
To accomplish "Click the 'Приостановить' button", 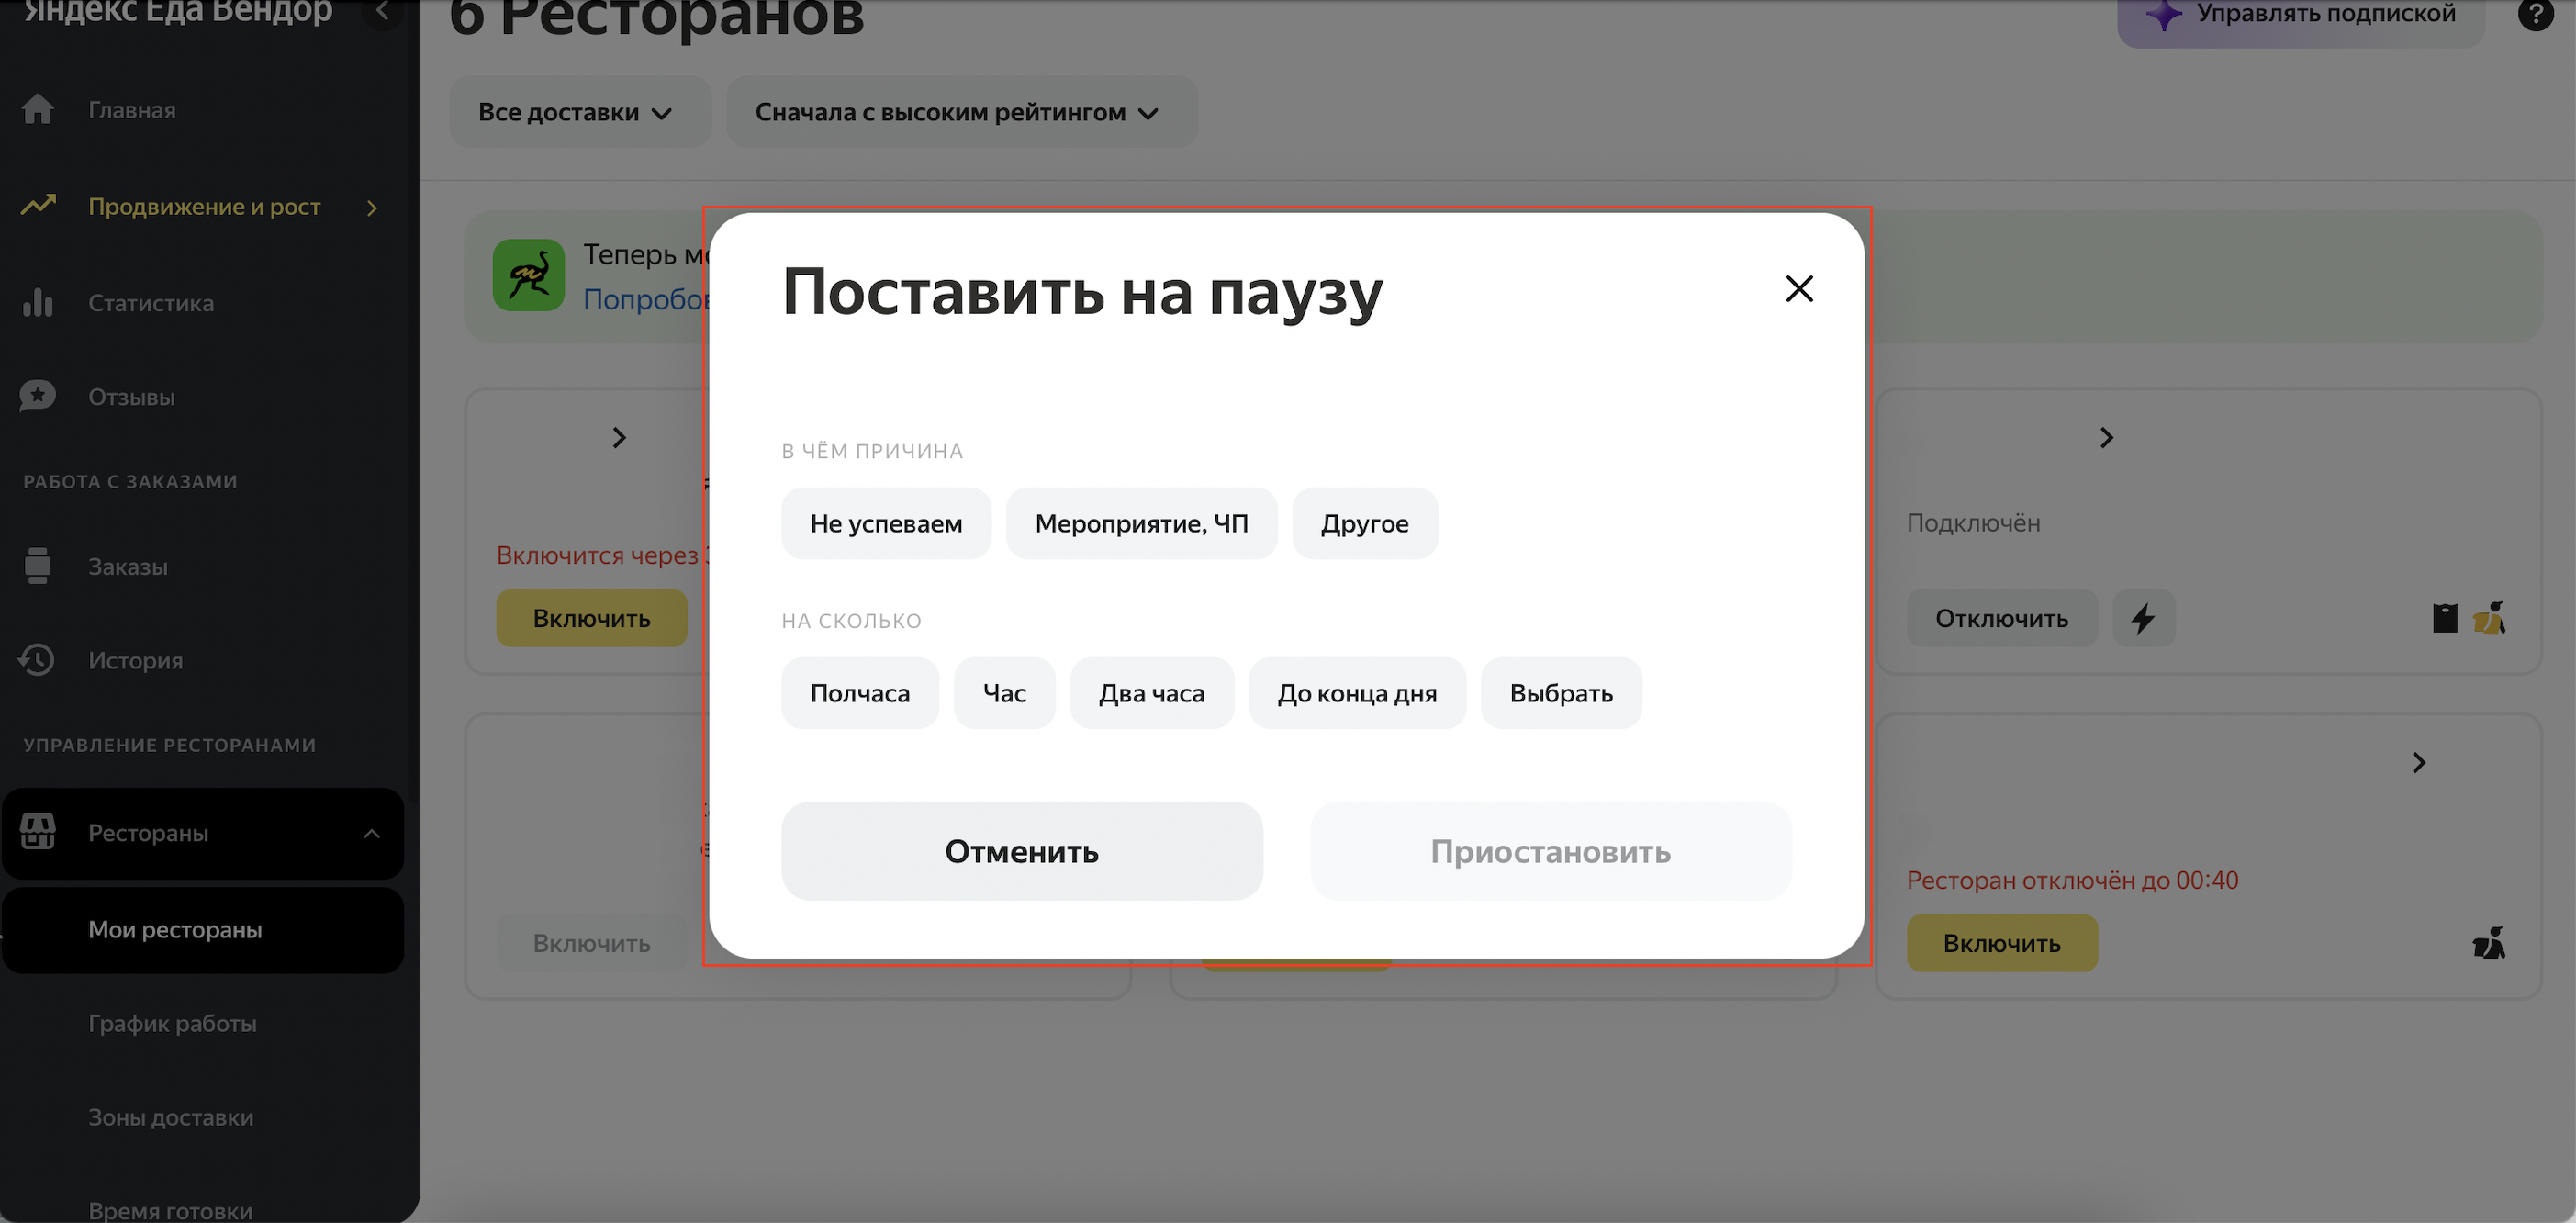I will click(1551, 851).
